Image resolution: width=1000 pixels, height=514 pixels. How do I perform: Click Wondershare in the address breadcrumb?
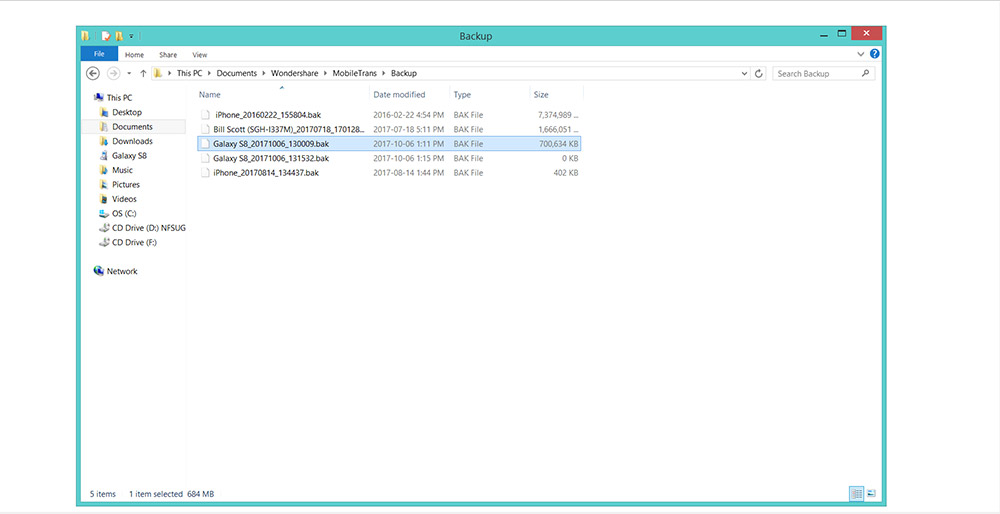(x=295, y=73)
